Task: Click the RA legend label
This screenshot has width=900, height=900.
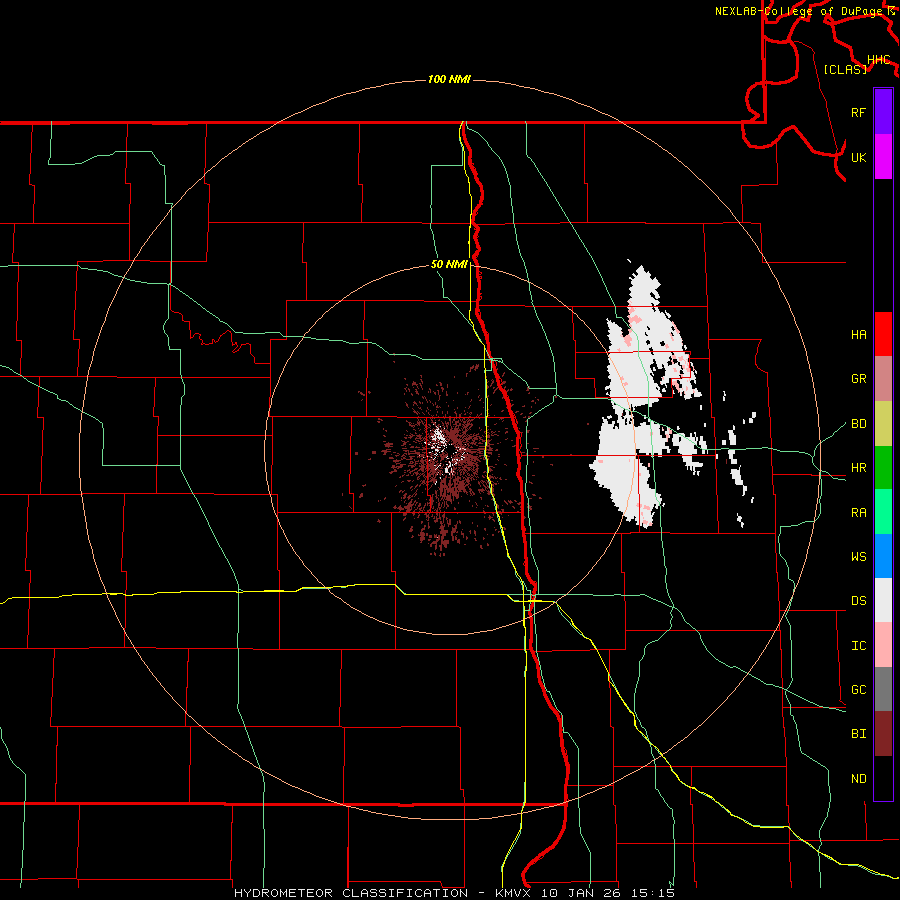Action: (x=858, y=513)
